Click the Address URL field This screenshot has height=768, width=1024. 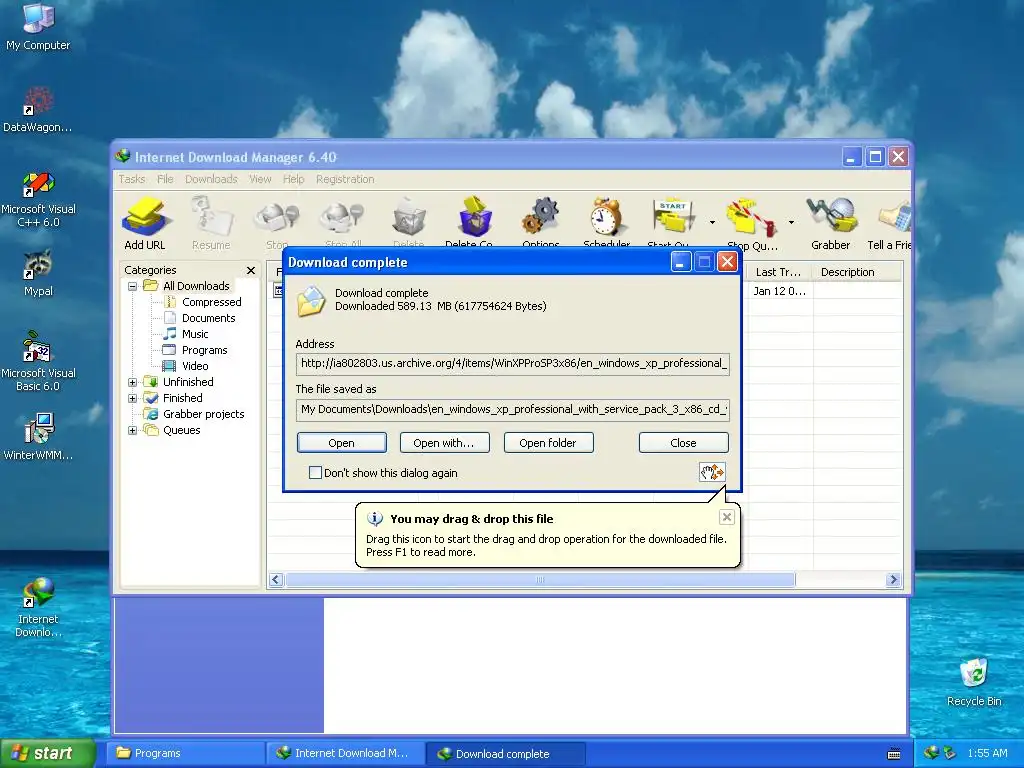513,364
